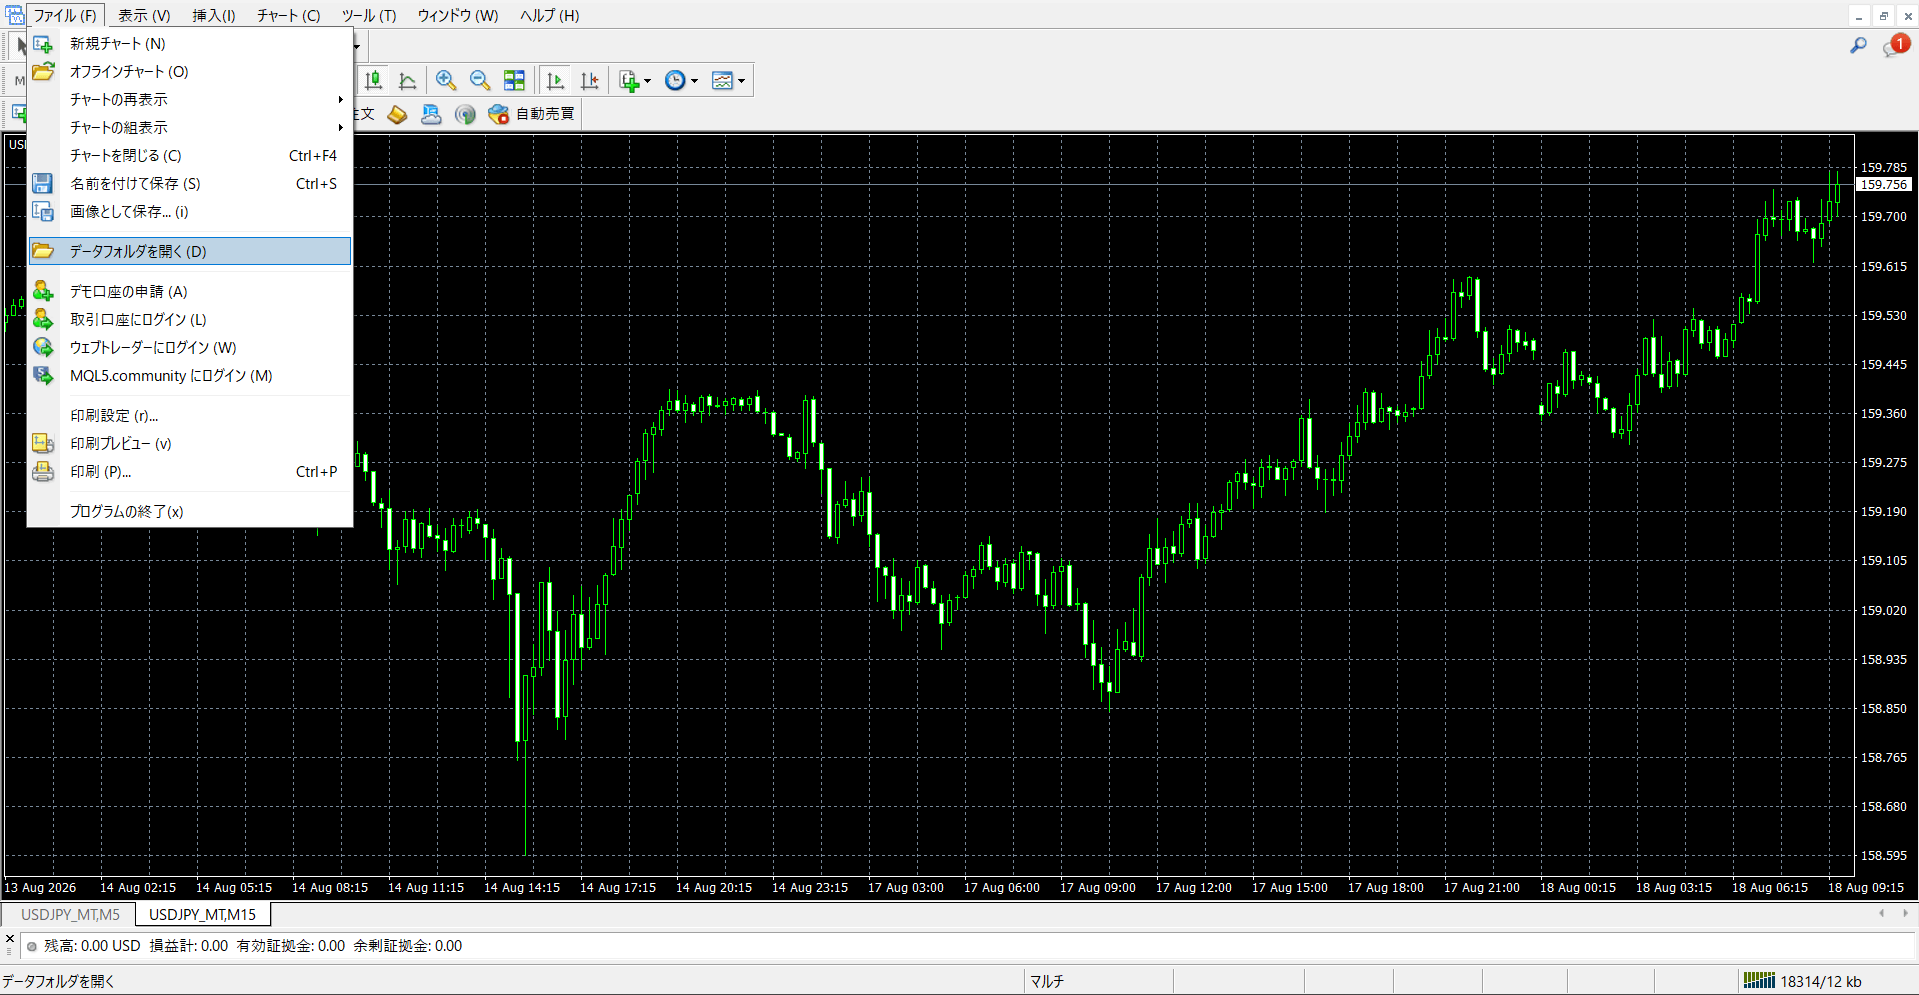Click 余剰証拠金: 0.00 text
The height and width of the screenshot is (995, 1919).
407,946
